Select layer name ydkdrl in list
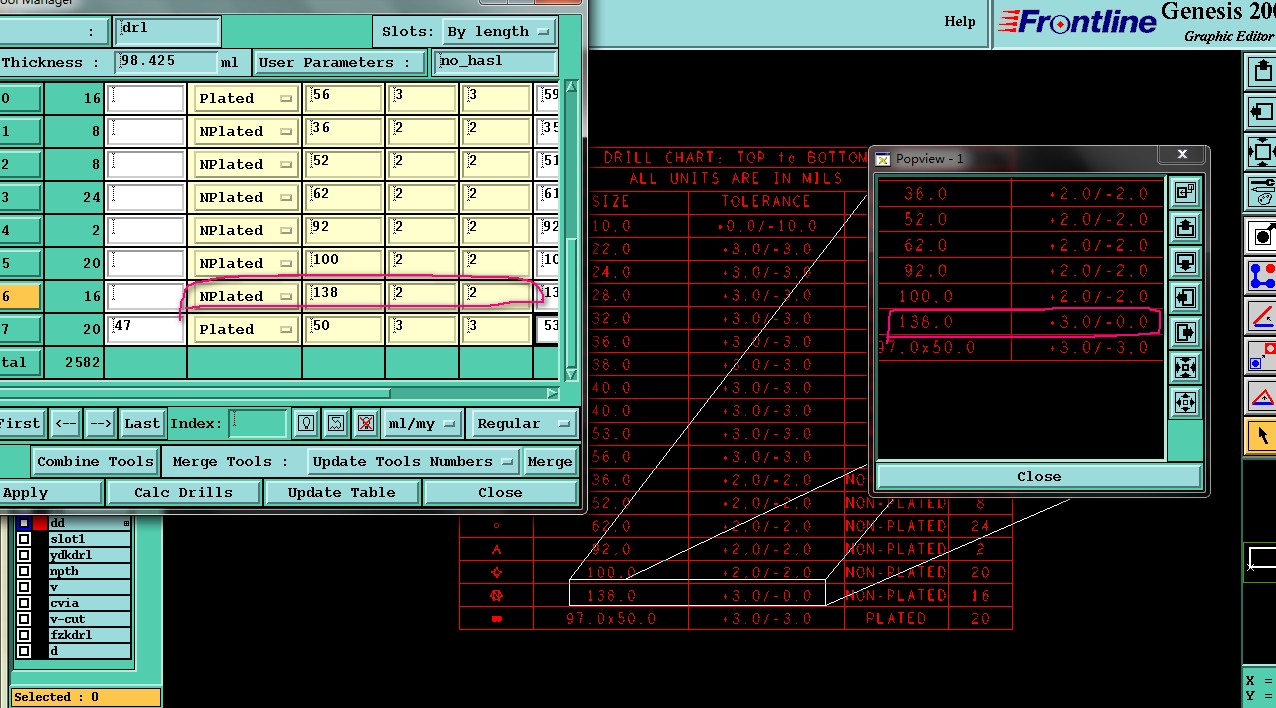 88,555
